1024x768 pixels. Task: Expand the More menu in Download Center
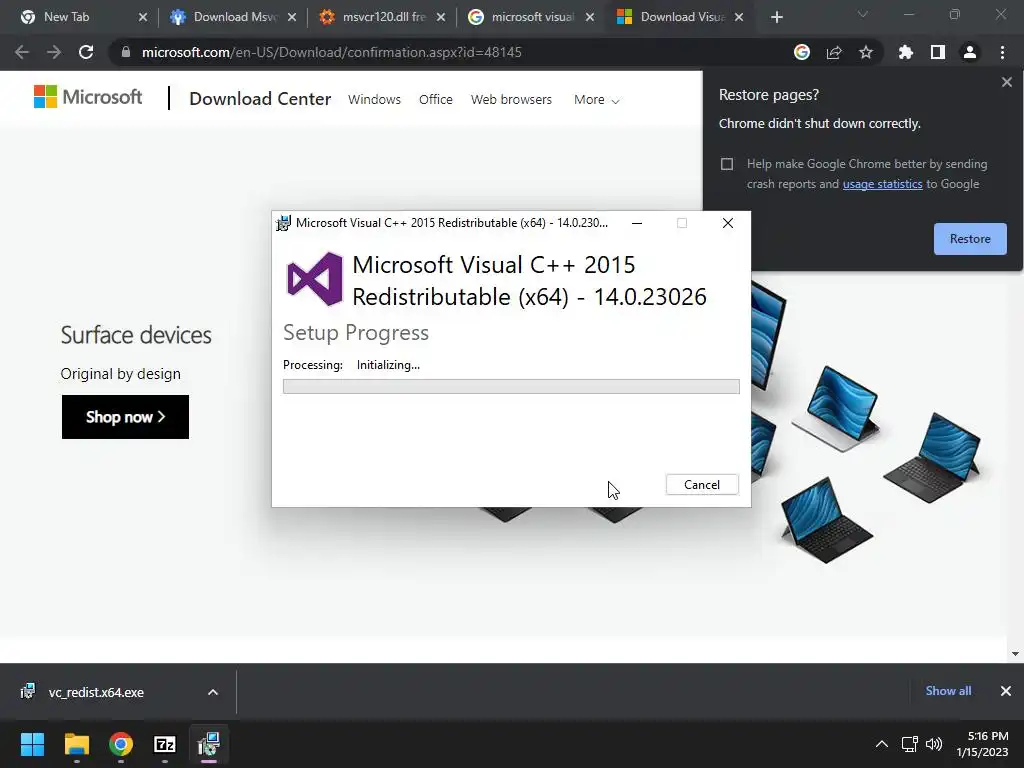pyautogui.click(x=596, y=100)
